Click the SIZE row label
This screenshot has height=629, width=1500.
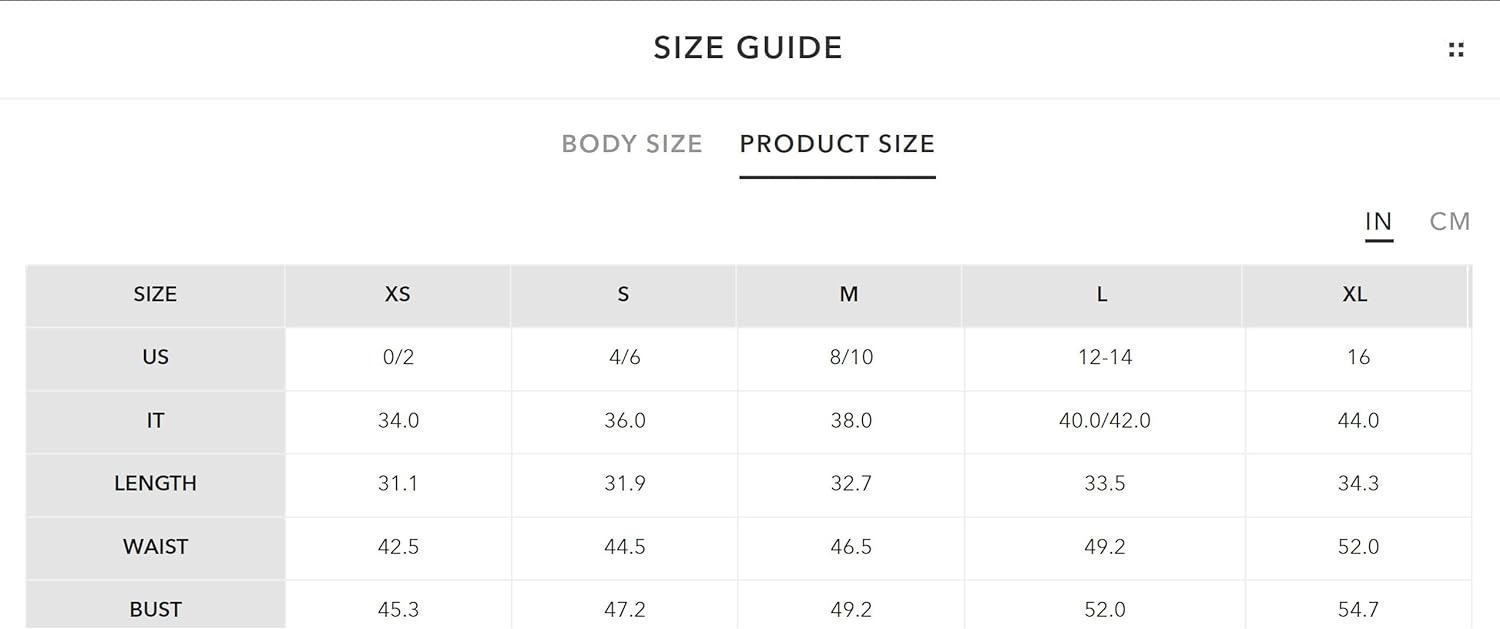[155, 295]
